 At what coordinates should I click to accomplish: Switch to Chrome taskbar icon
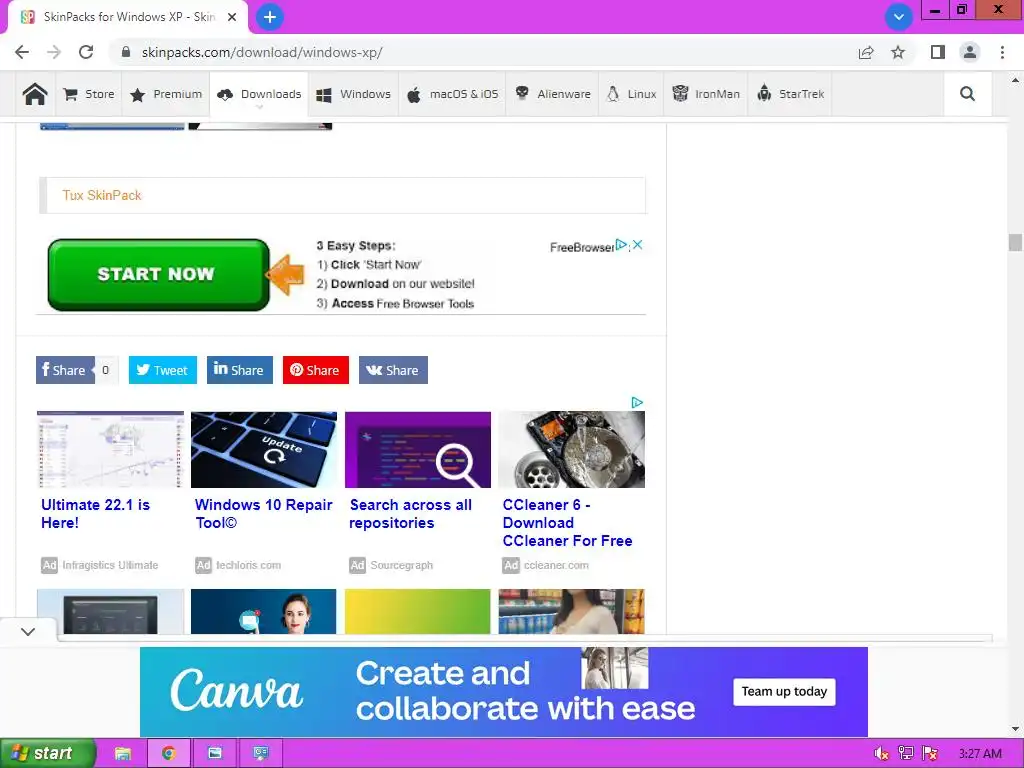point(169,753)
